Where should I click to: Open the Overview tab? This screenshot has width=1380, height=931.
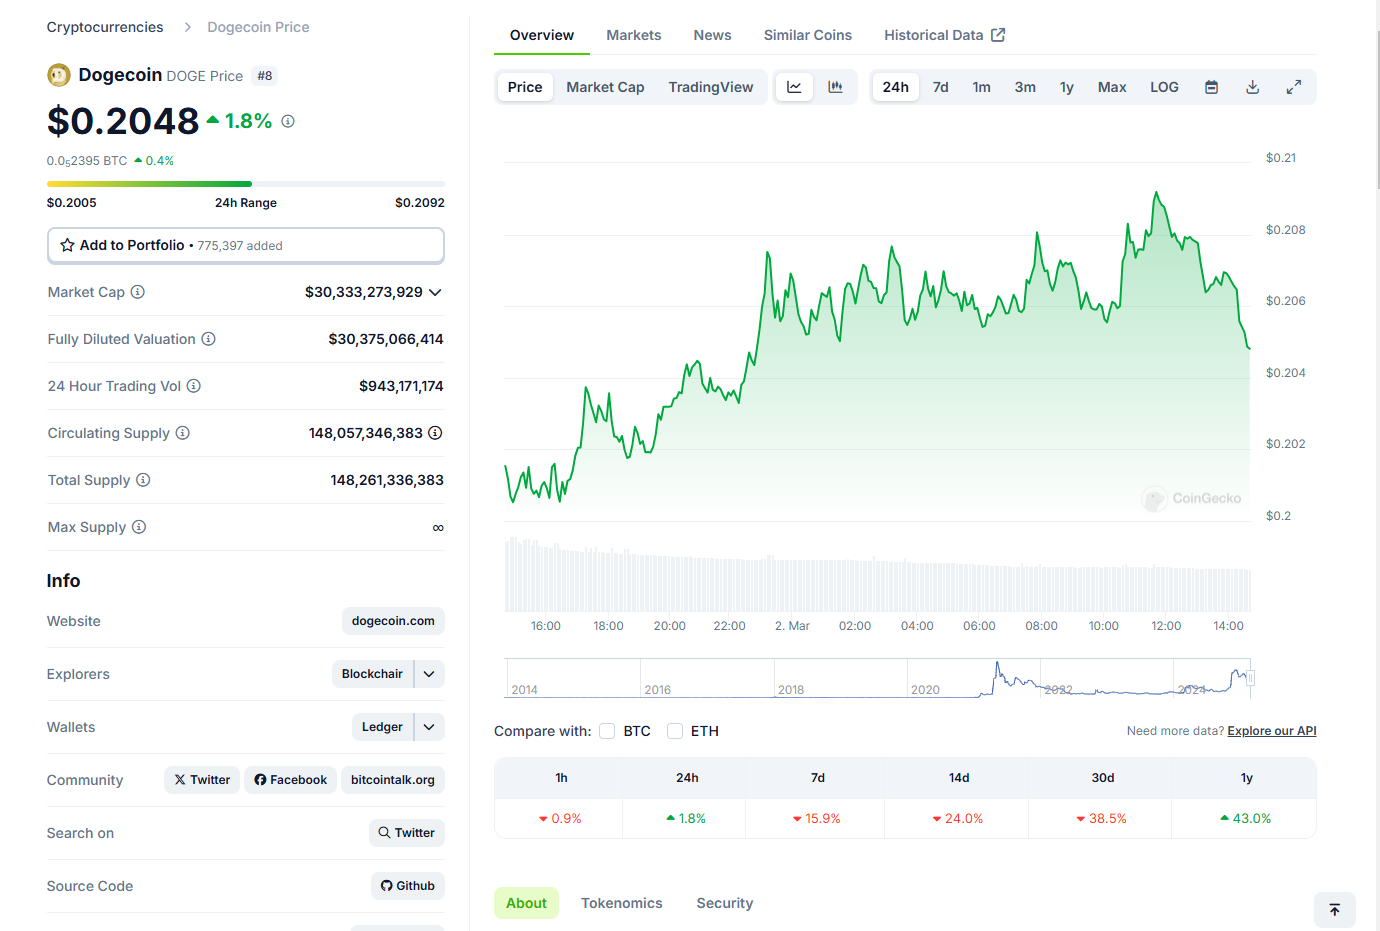(x=542, y=35)
